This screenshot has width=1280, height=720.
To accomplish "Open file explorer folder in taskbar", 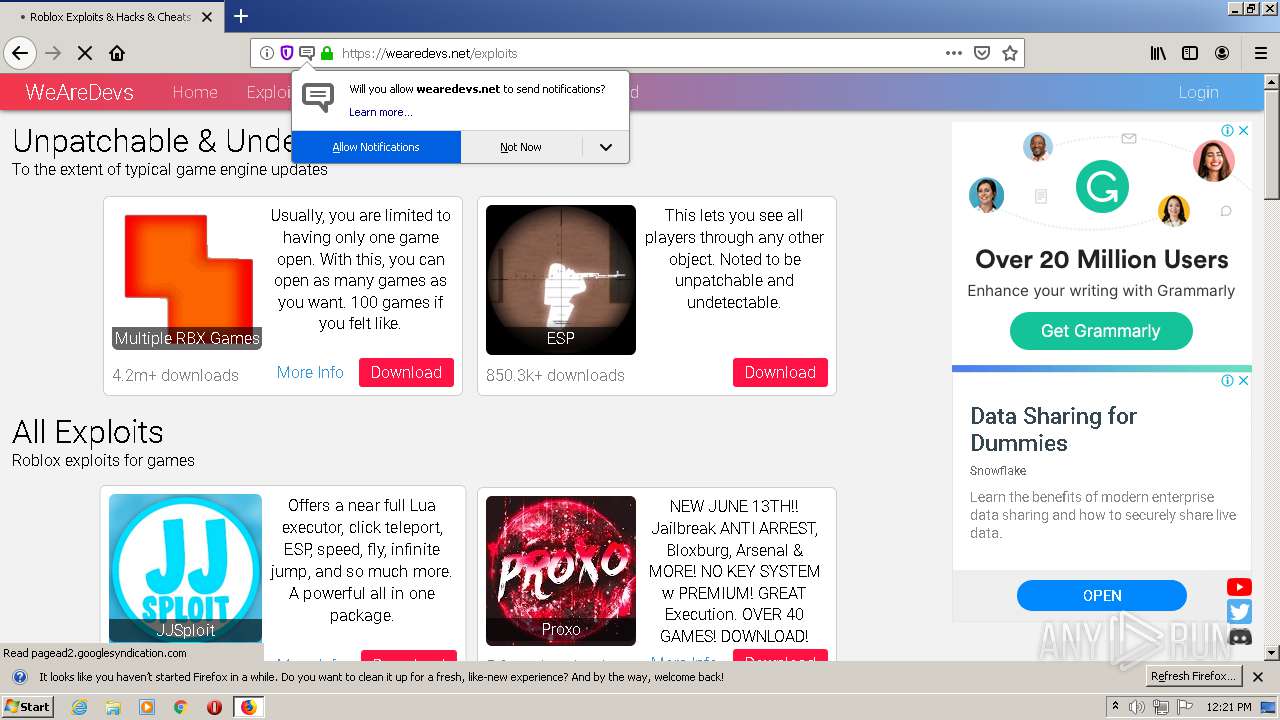I will [x=113, y=707].
